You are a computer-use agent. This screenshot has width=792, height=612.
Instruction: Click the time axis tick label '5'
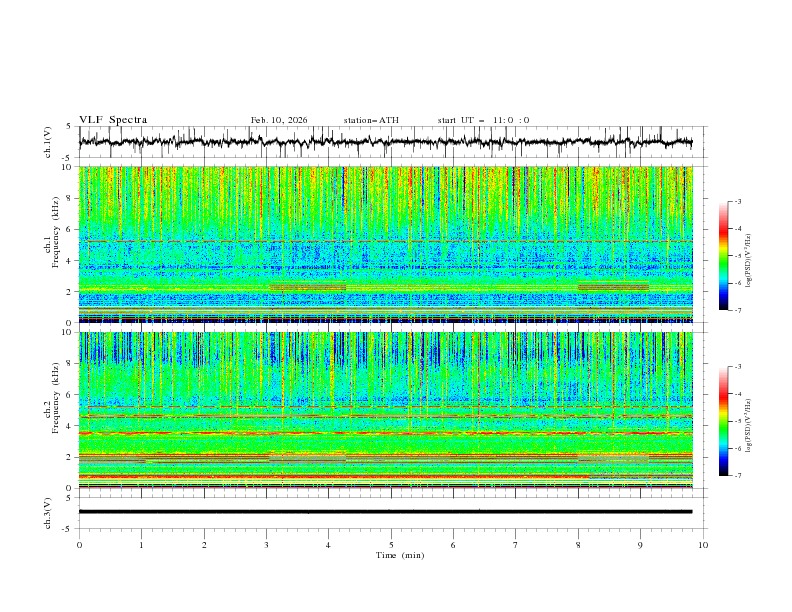(x=391, y=545)
